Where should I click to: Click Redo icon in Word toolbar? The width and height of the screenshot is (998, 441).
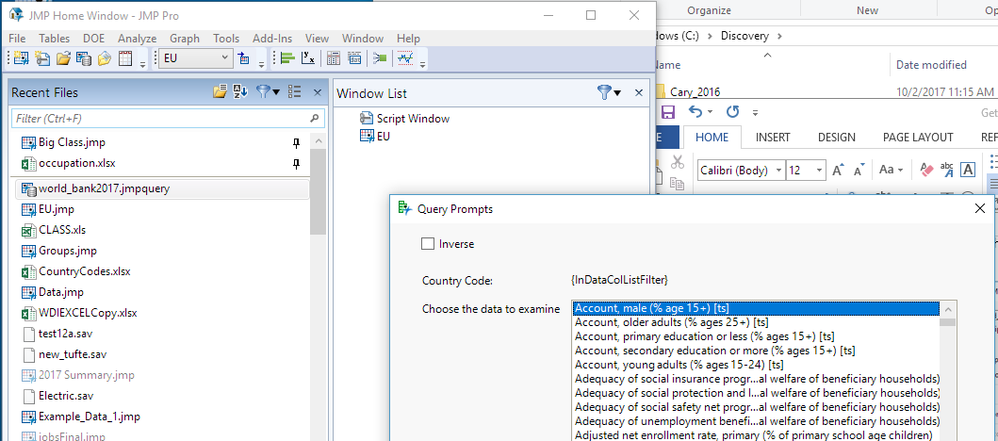point(733,113)
